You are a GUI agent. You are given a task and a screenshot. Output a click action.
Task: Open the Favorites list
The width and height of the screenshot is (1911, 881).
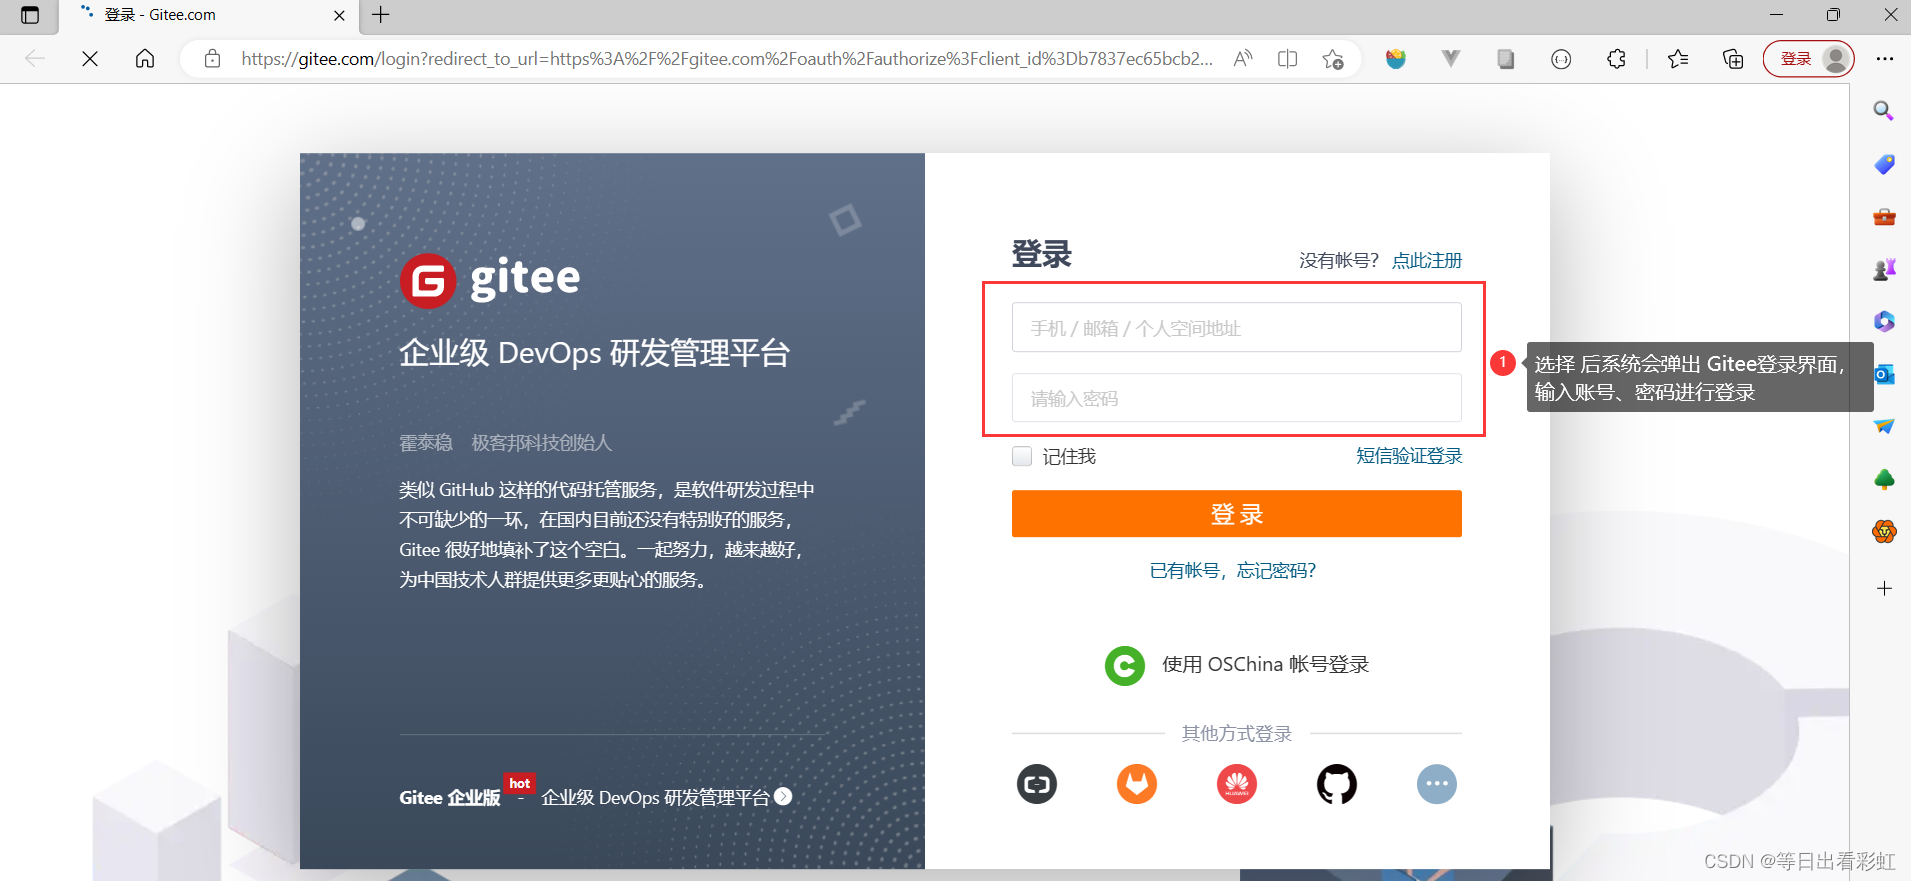[1678, 59]
